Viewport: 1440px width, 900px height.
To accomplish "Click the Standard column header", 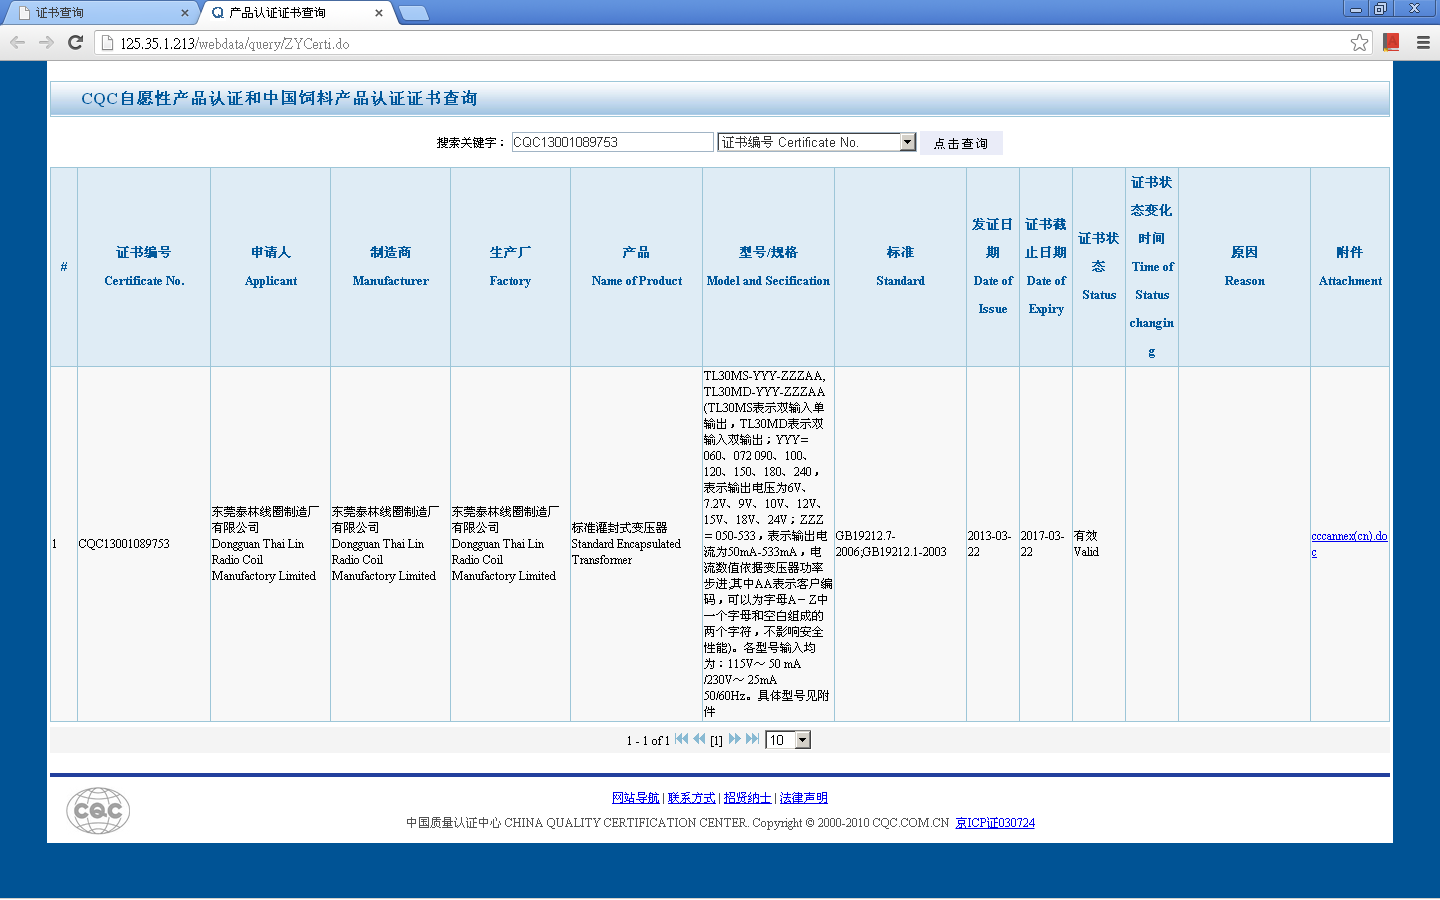I will pyautogui.click(x=901, y=267).
